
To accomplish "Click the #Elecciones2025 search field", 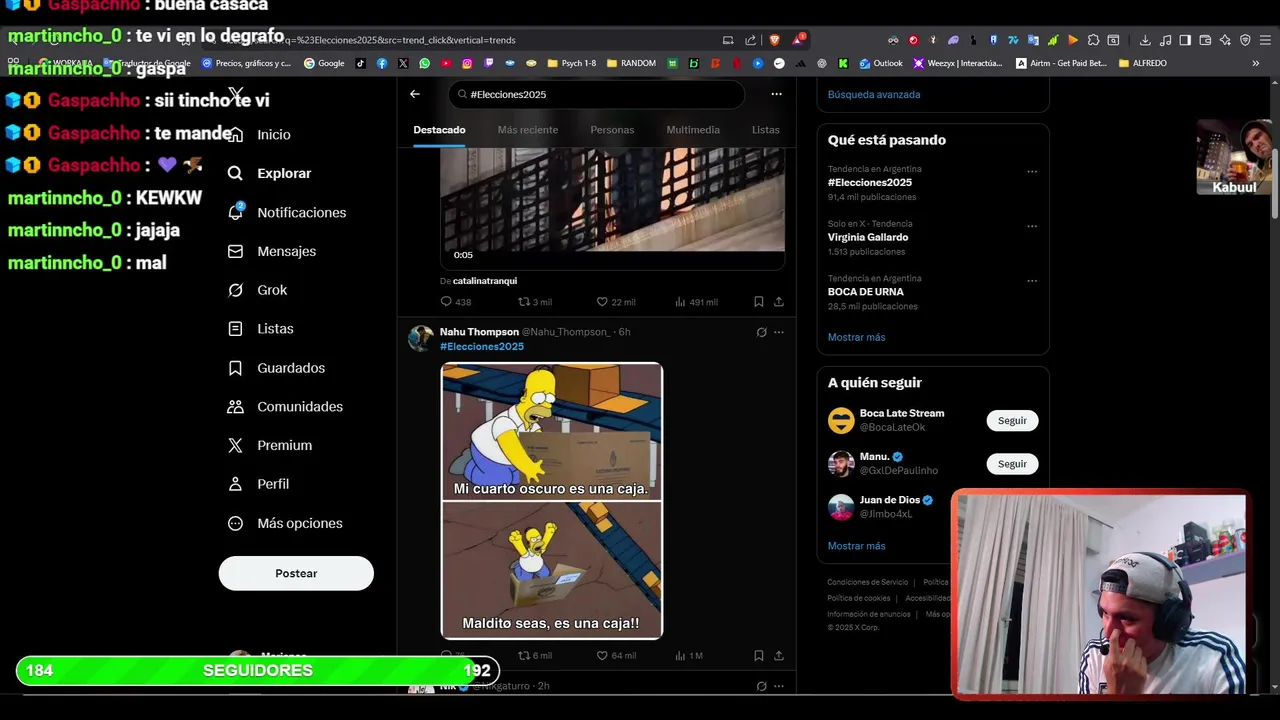I will click(597, 94).
